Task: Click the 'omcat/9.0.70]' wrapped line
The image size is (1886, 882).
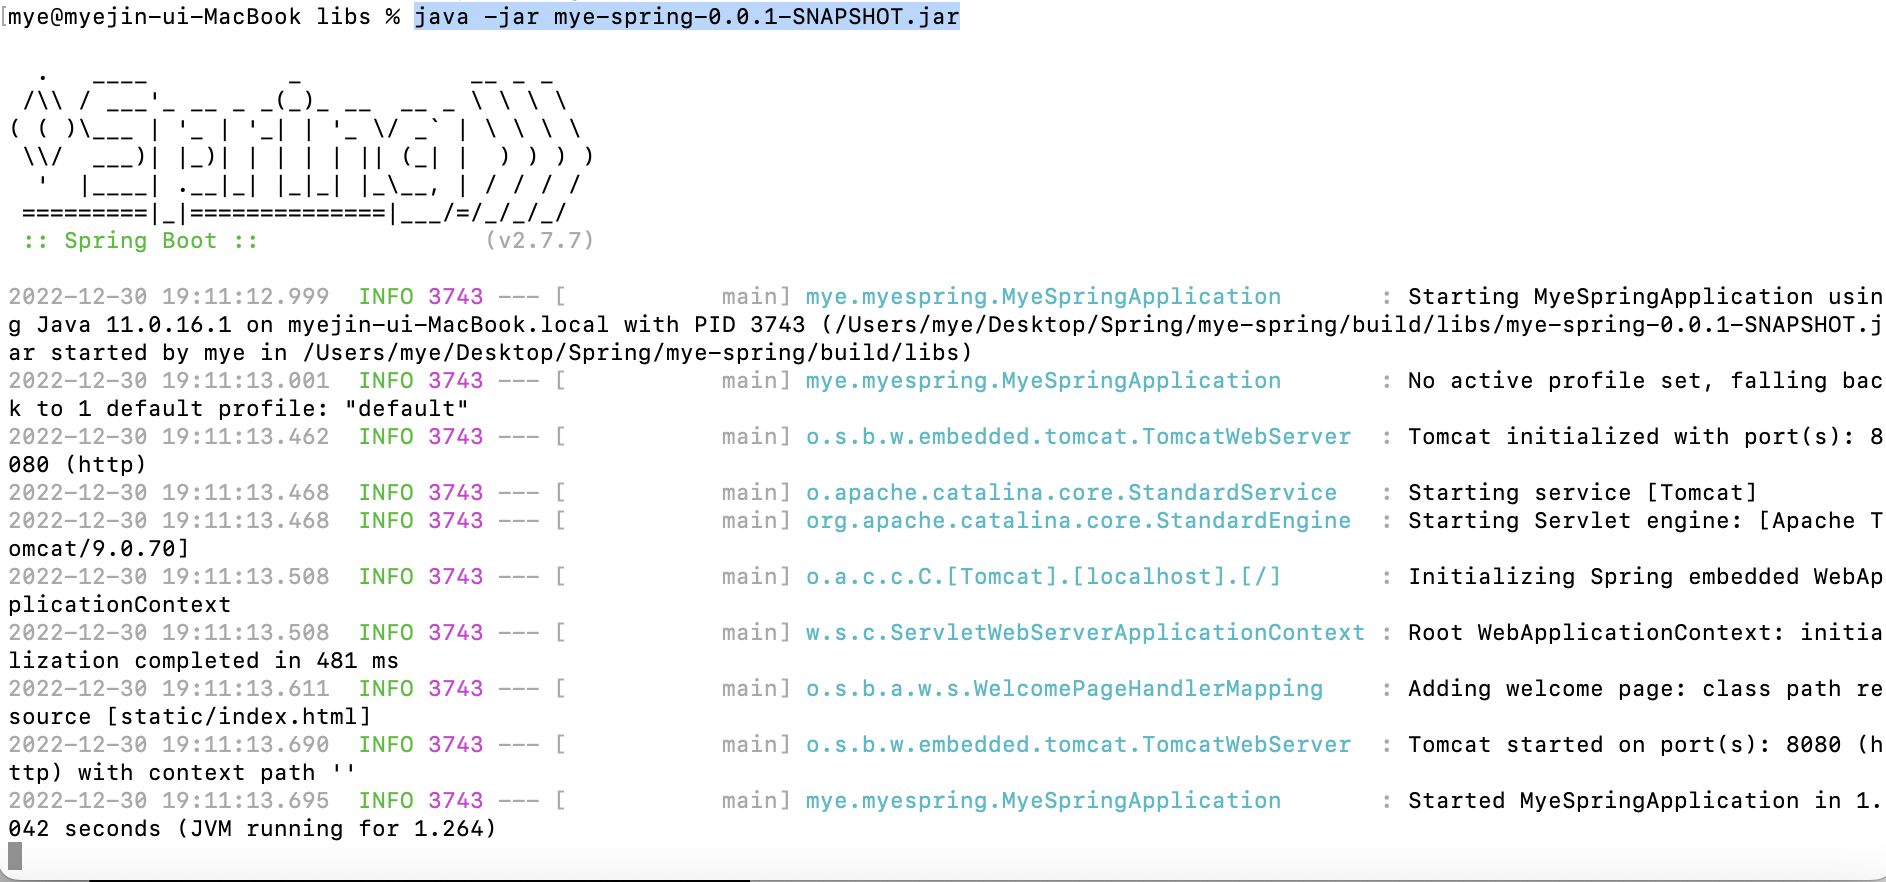Action: (x=98, y=549)
